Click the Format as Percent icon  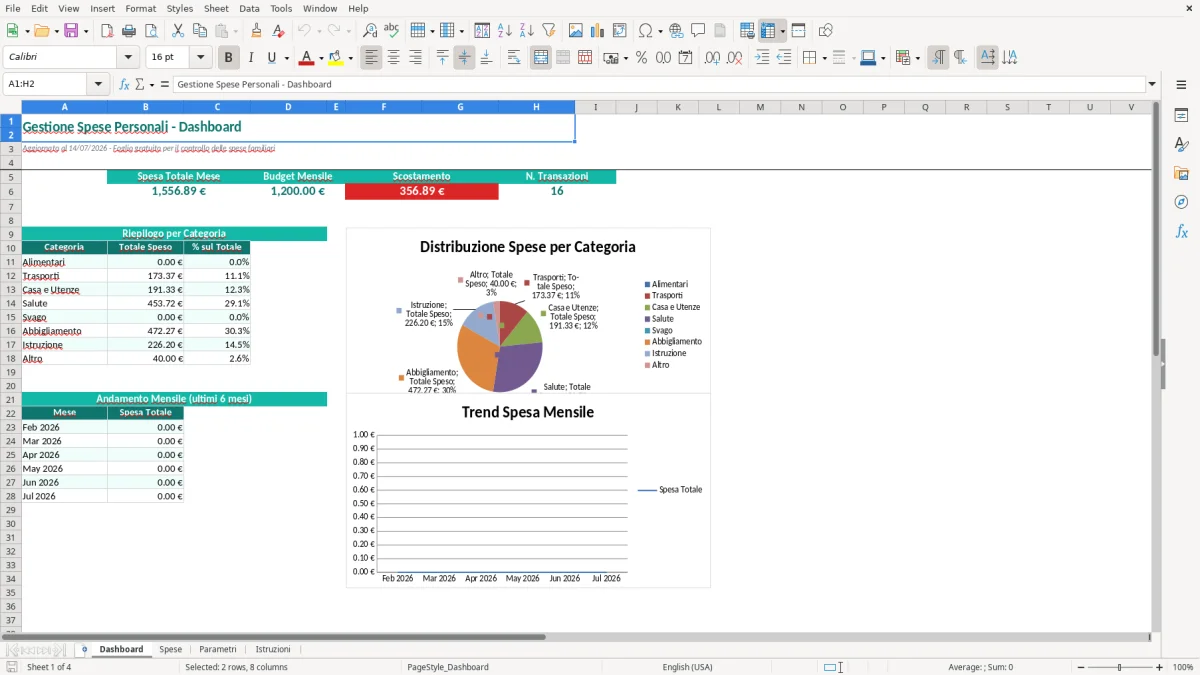coord(641,58)
